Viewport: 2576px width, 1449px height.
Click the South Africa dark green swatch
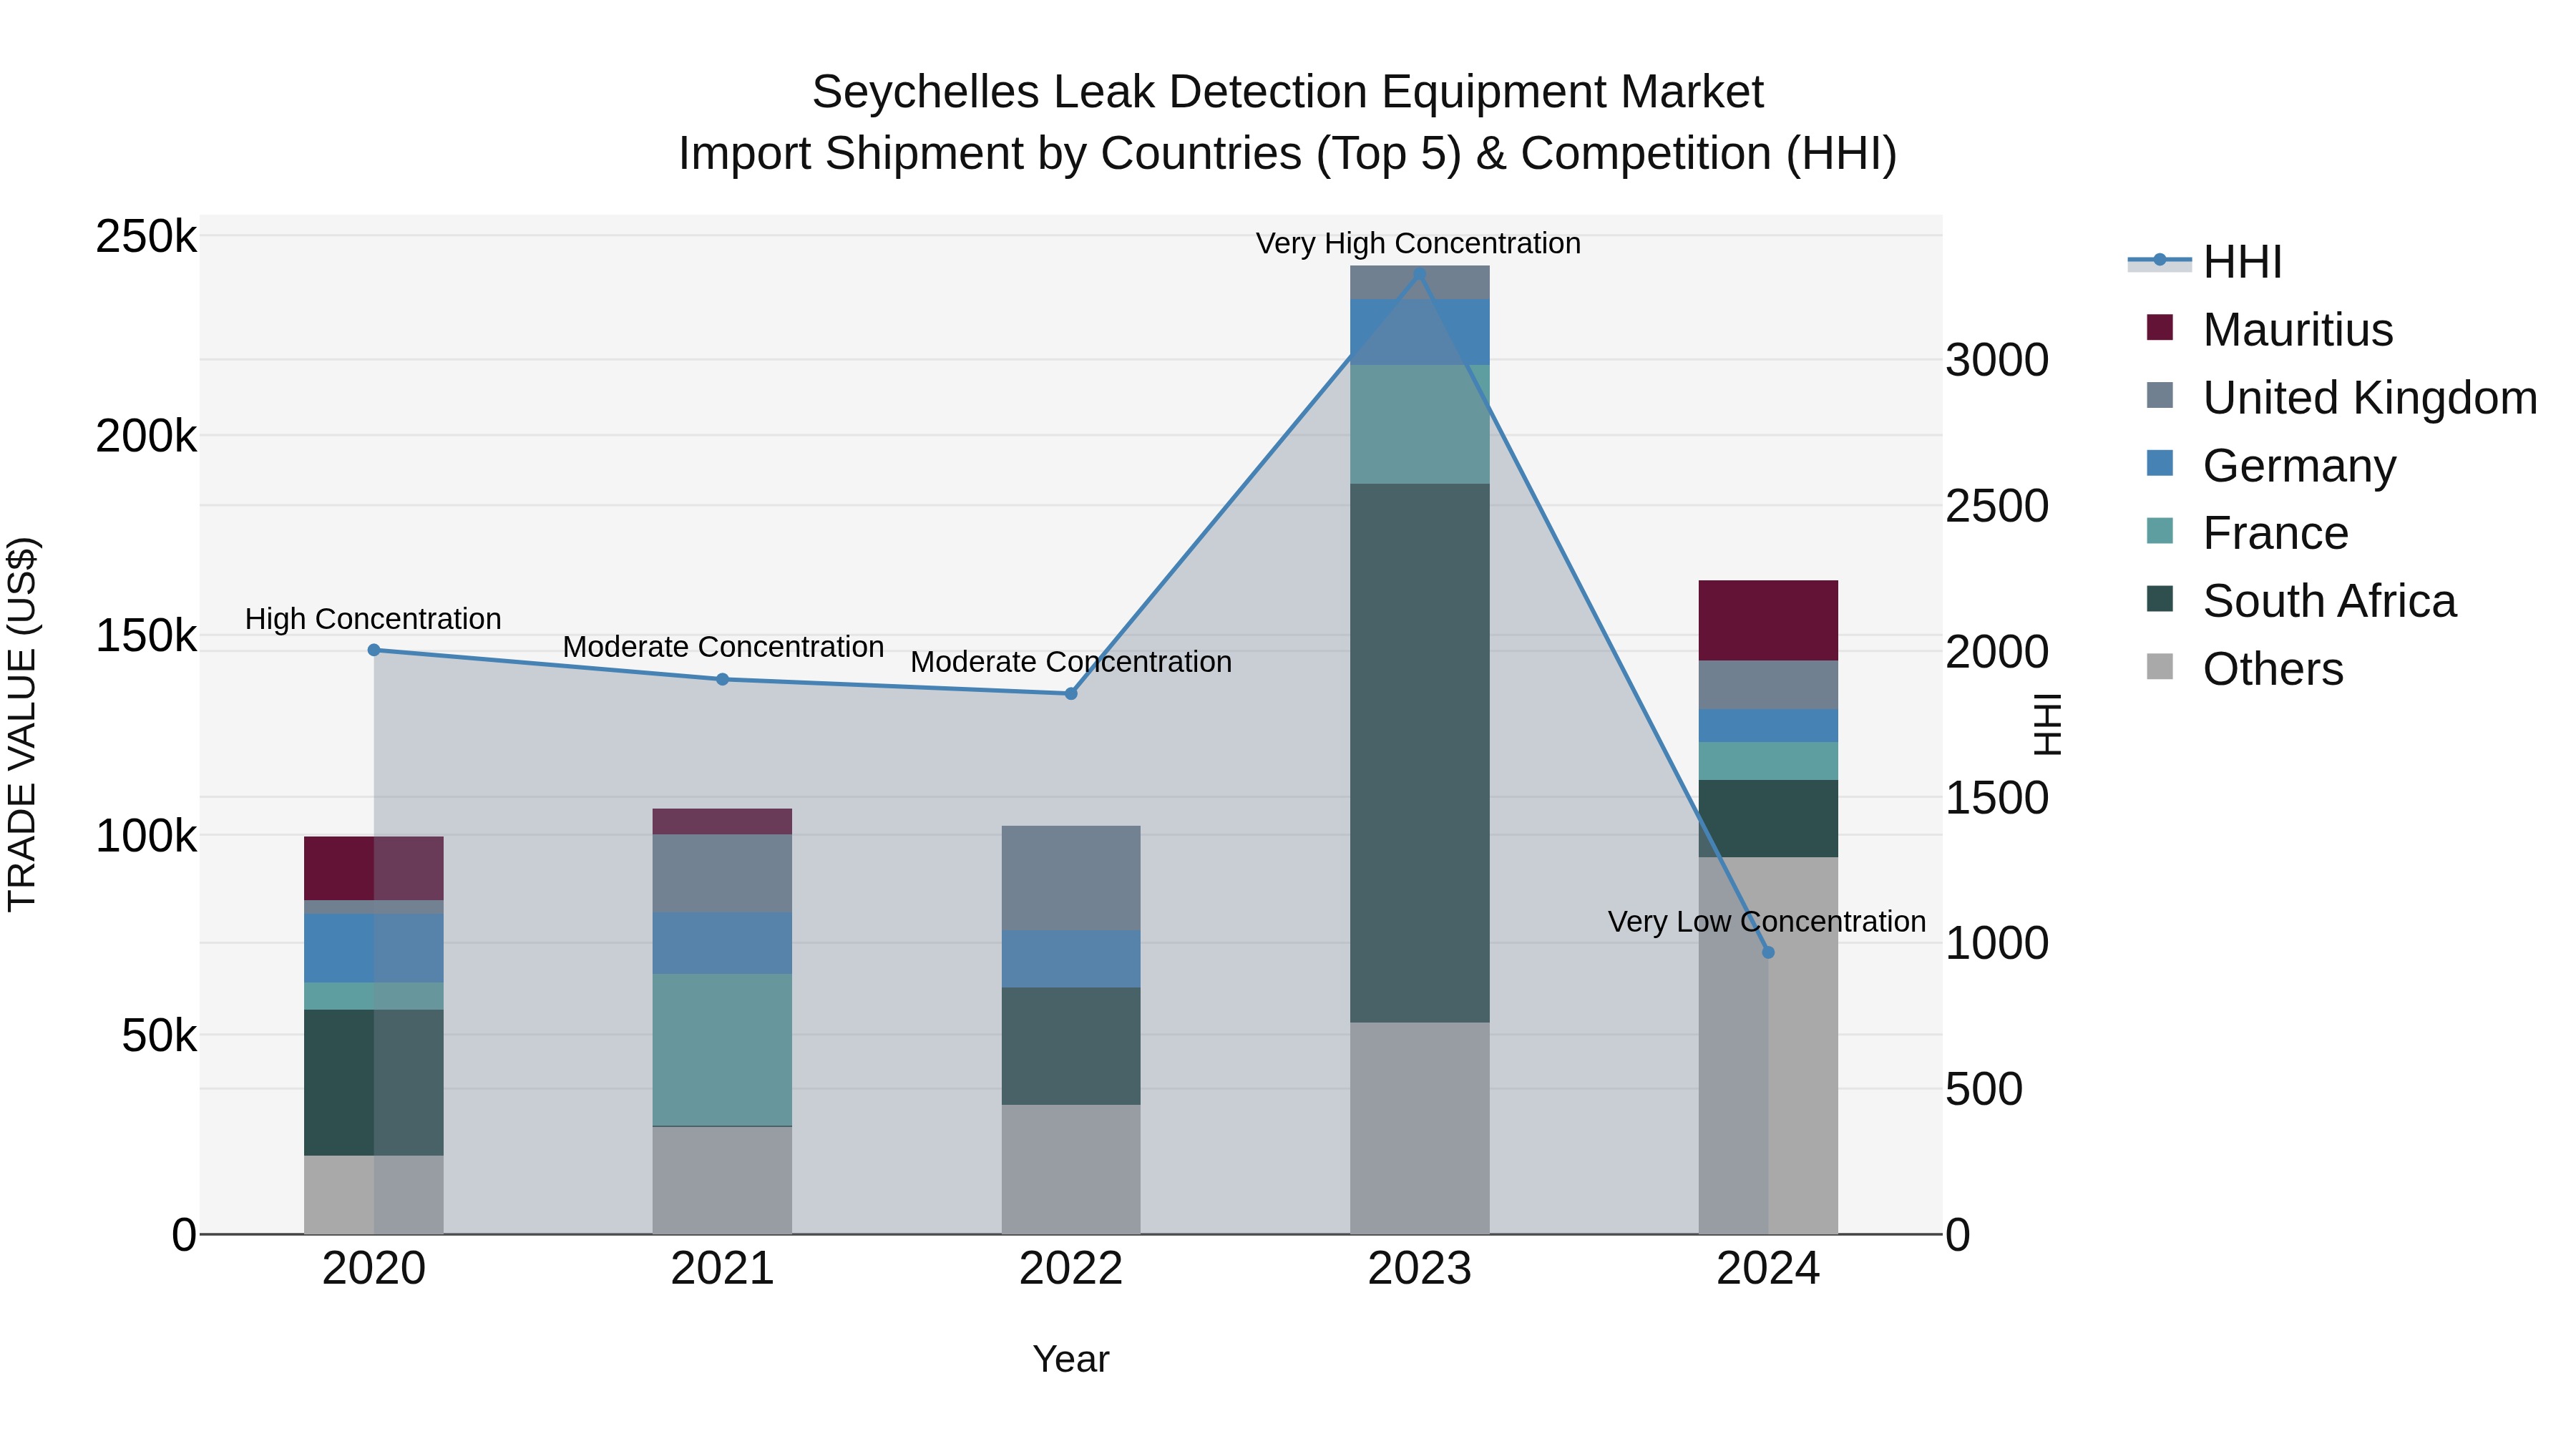pyautogui.click(x=2160, y=599)
